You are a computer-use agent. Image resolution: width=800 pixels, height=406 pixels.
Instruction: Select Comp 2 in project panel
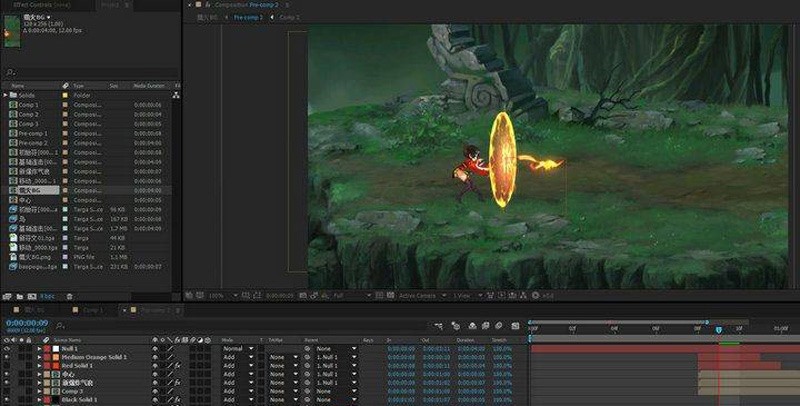coord(29,115)
